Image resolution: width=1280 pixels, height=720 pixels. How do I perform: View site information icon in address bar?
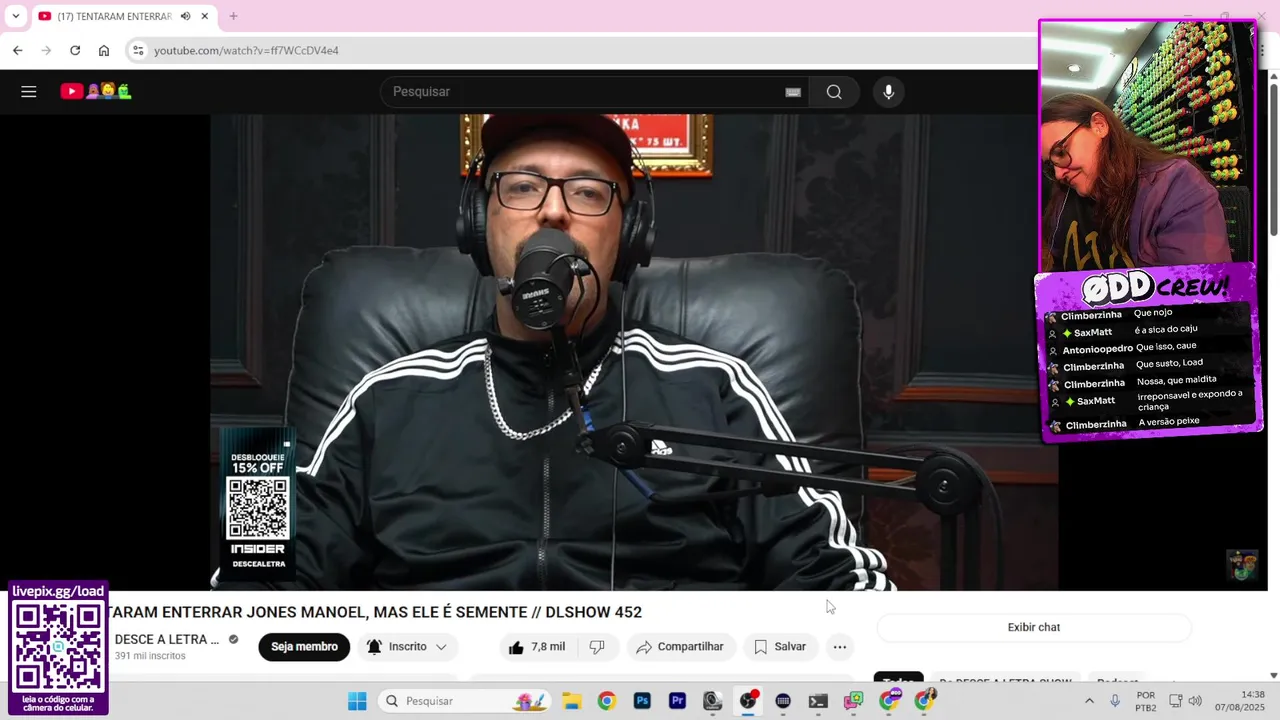(x=138, y=50)
